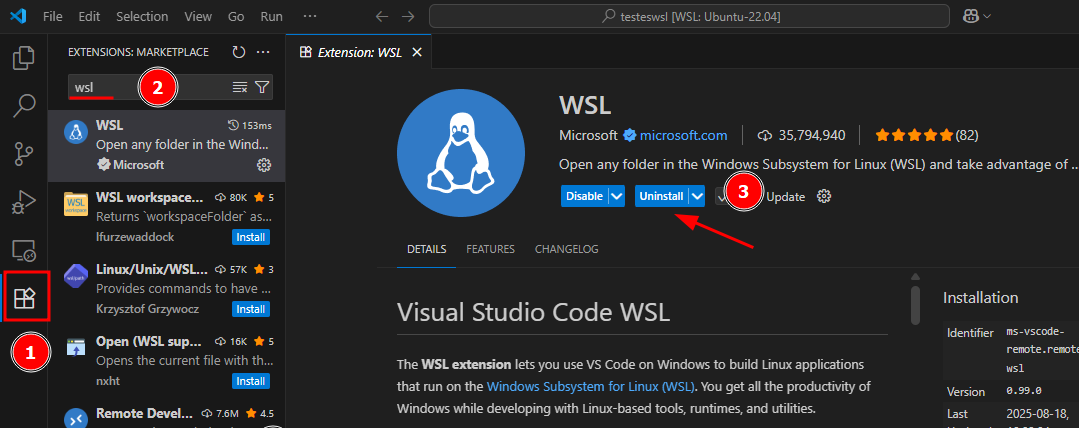Install the WSL workspaceFolder extension

coord(250,237)
